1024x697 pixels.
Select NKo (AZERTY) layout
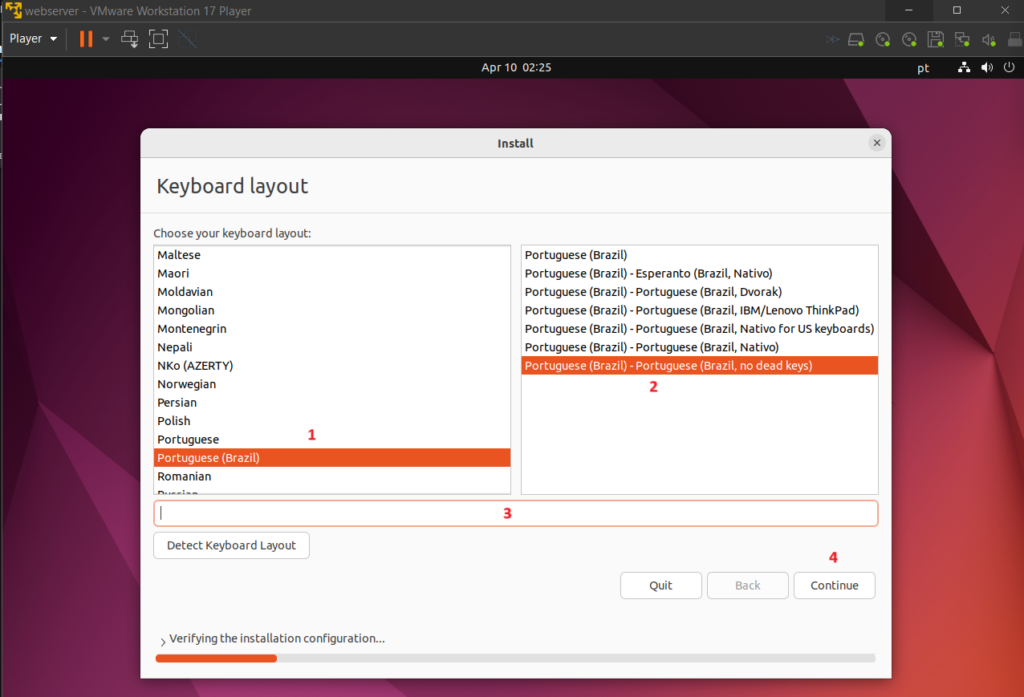coord(332,366)
